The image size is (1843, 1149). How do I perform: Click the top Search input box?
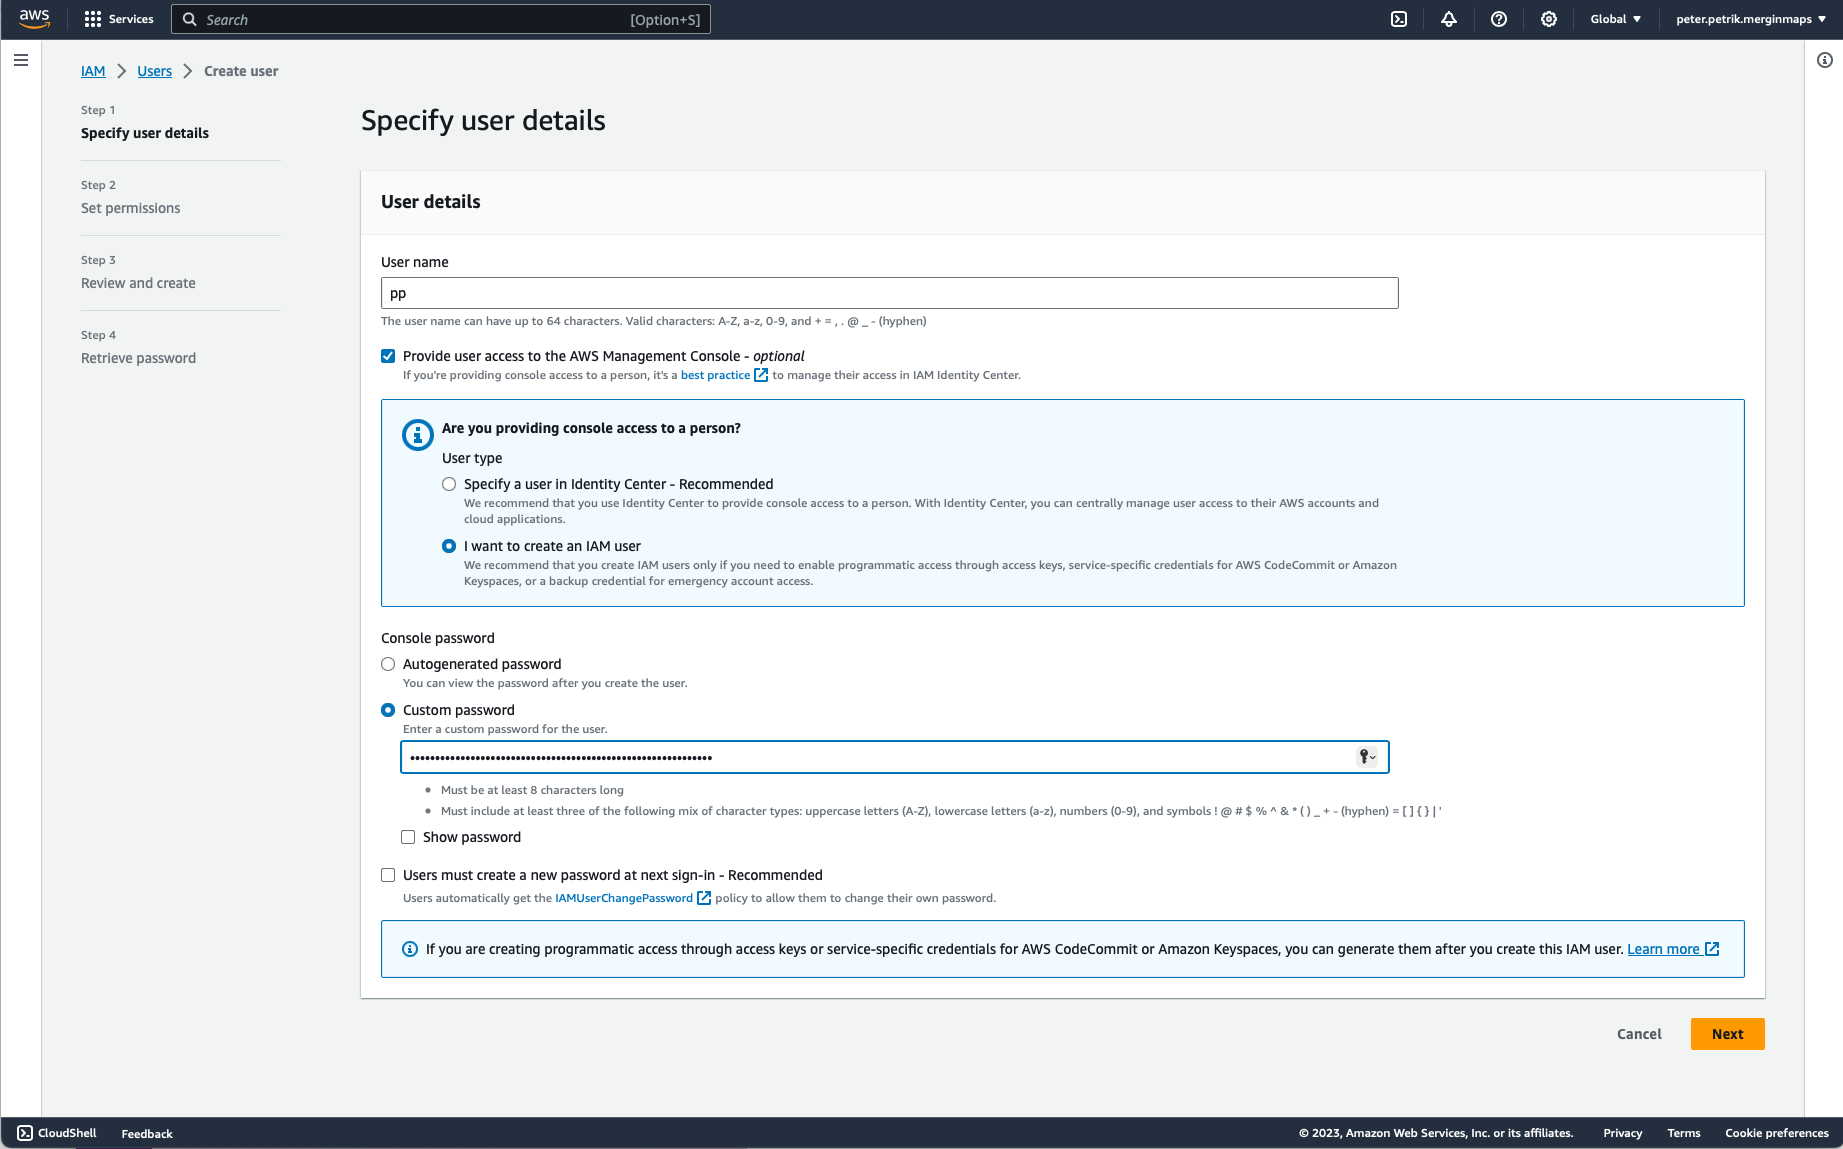(441, 19)
